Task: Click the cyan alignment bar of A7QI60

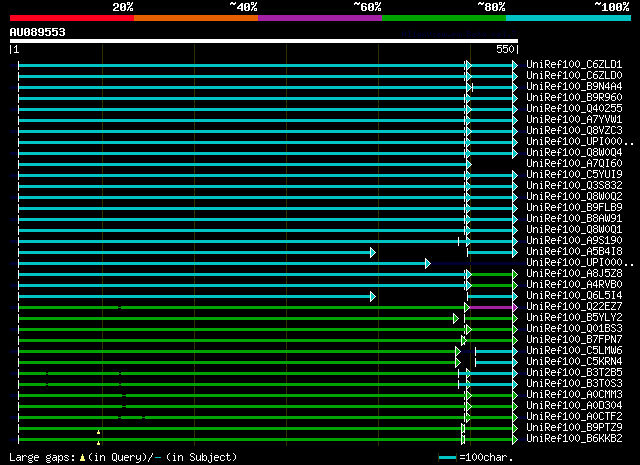Action: [243, 165]
